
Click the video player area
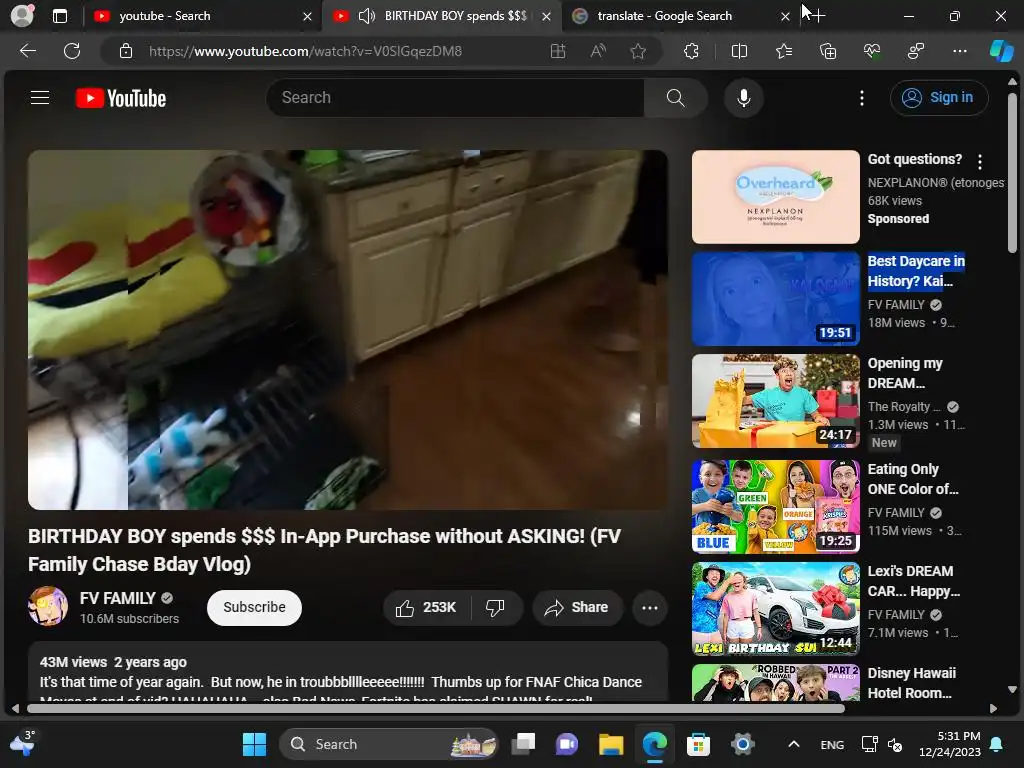347,330
